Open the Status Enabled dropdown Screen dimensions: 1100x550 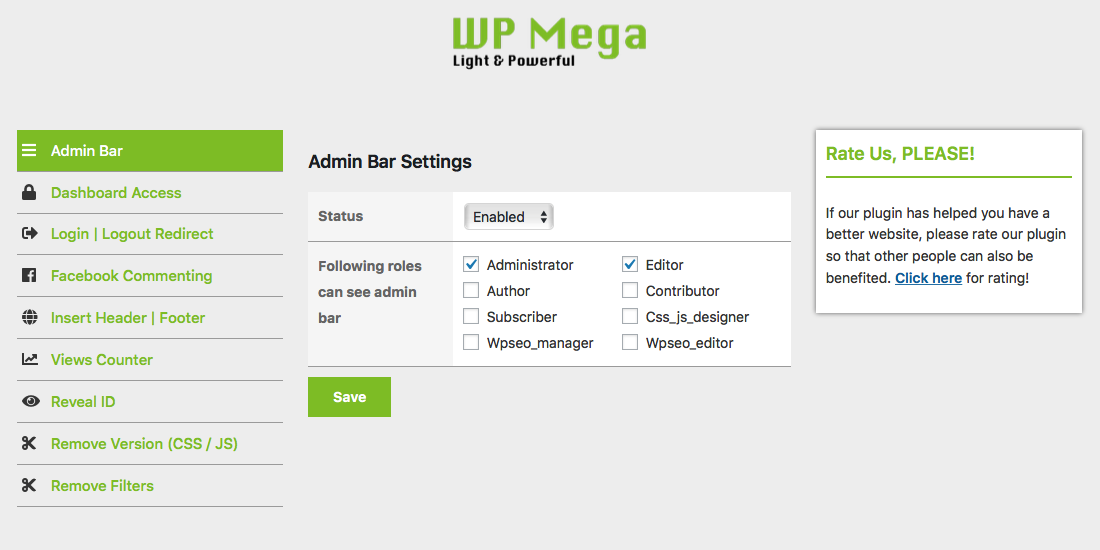click(509, 217)
